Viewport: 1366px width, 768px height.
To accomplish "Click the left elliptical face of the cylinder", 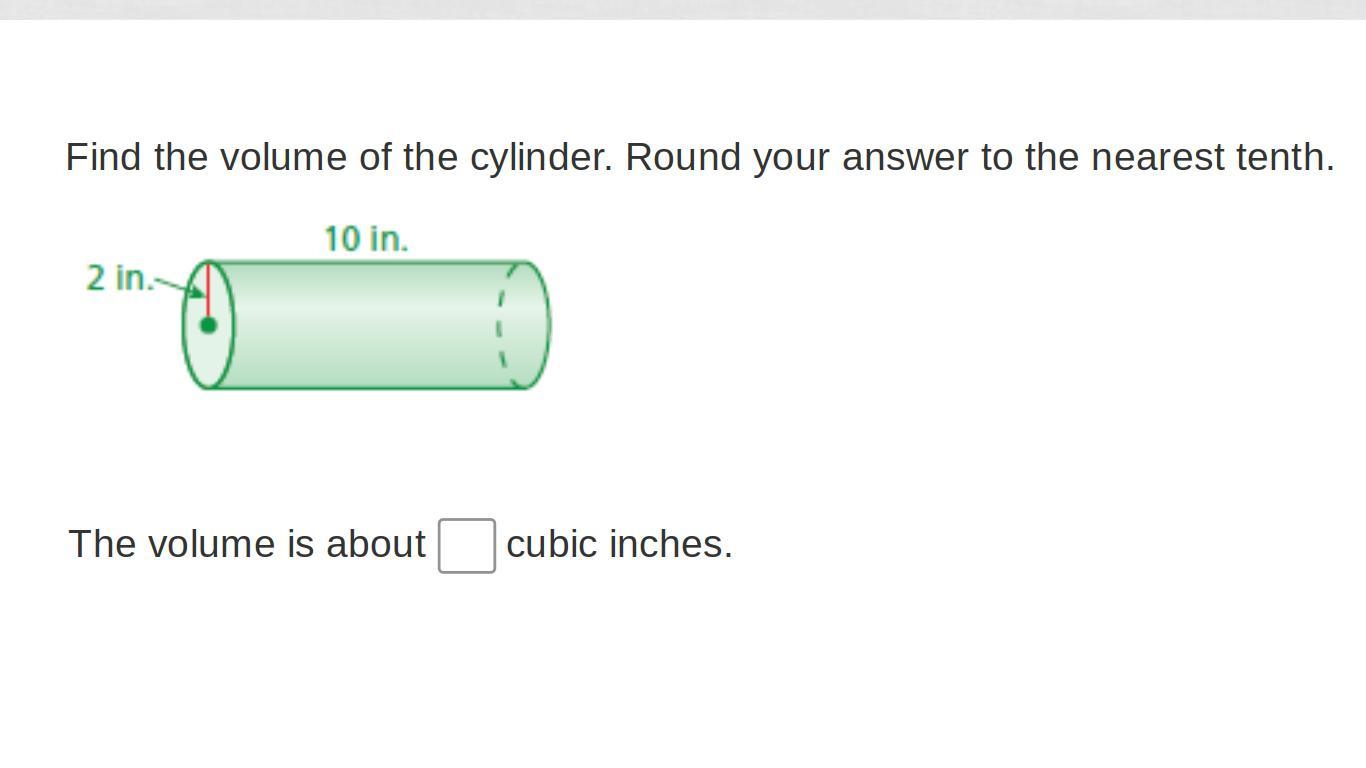I will pos(208,325).
